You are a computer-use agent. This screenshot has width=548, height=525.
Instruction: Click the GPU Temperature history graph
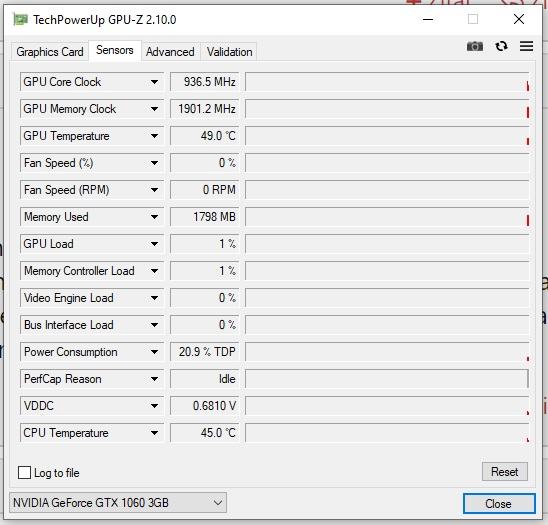[387, 136]
